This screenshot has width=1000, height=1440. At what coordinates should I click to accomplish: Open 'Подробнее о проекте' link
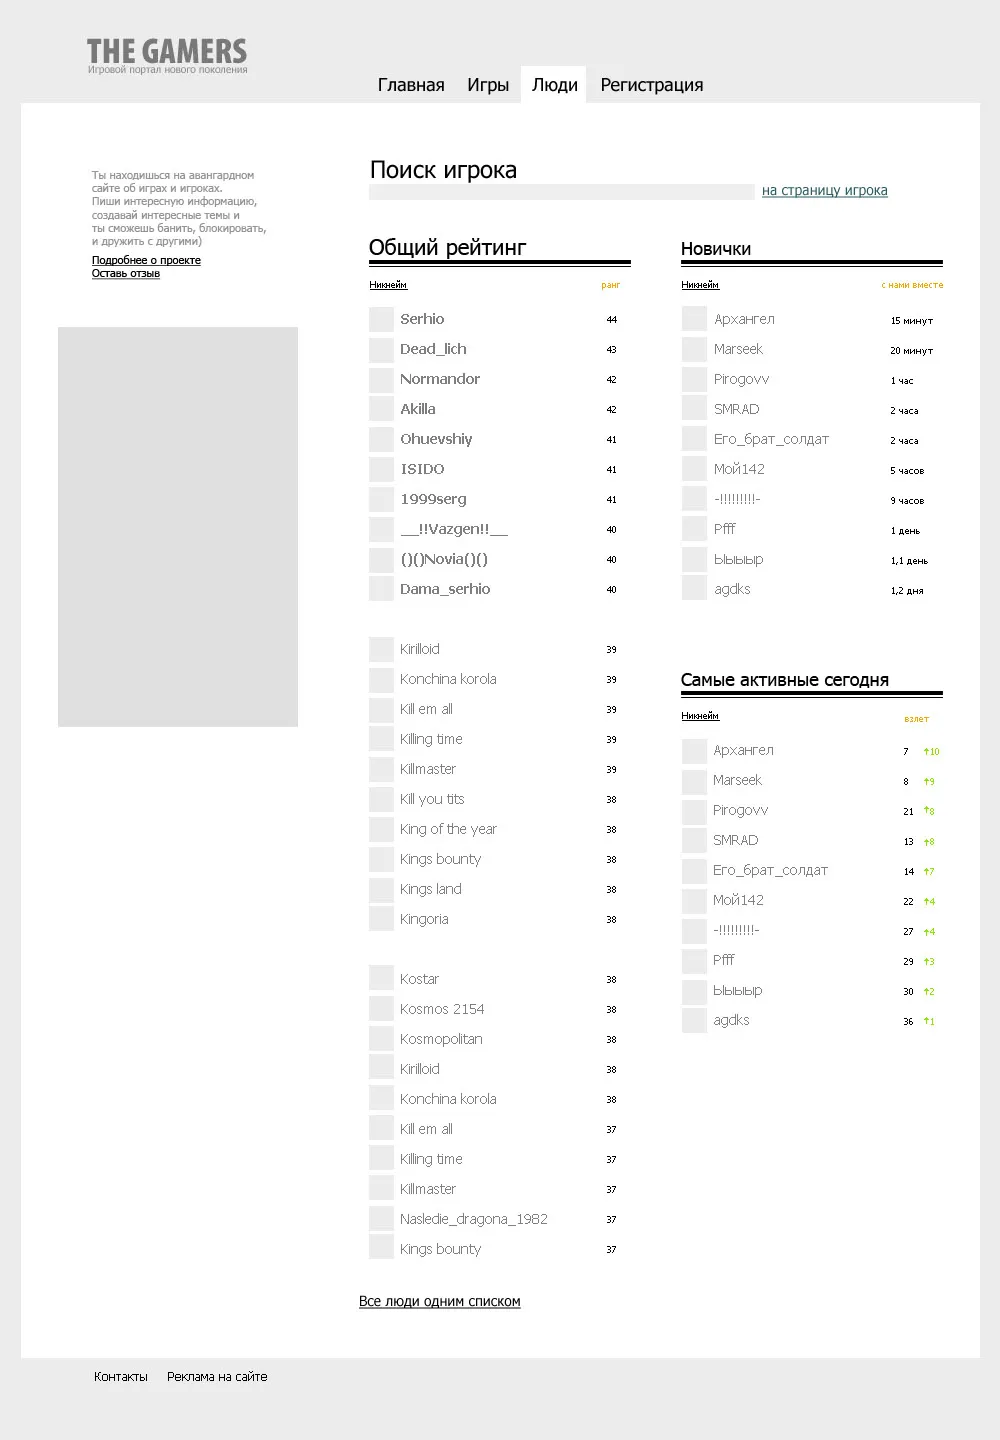(x=146, y=260)
